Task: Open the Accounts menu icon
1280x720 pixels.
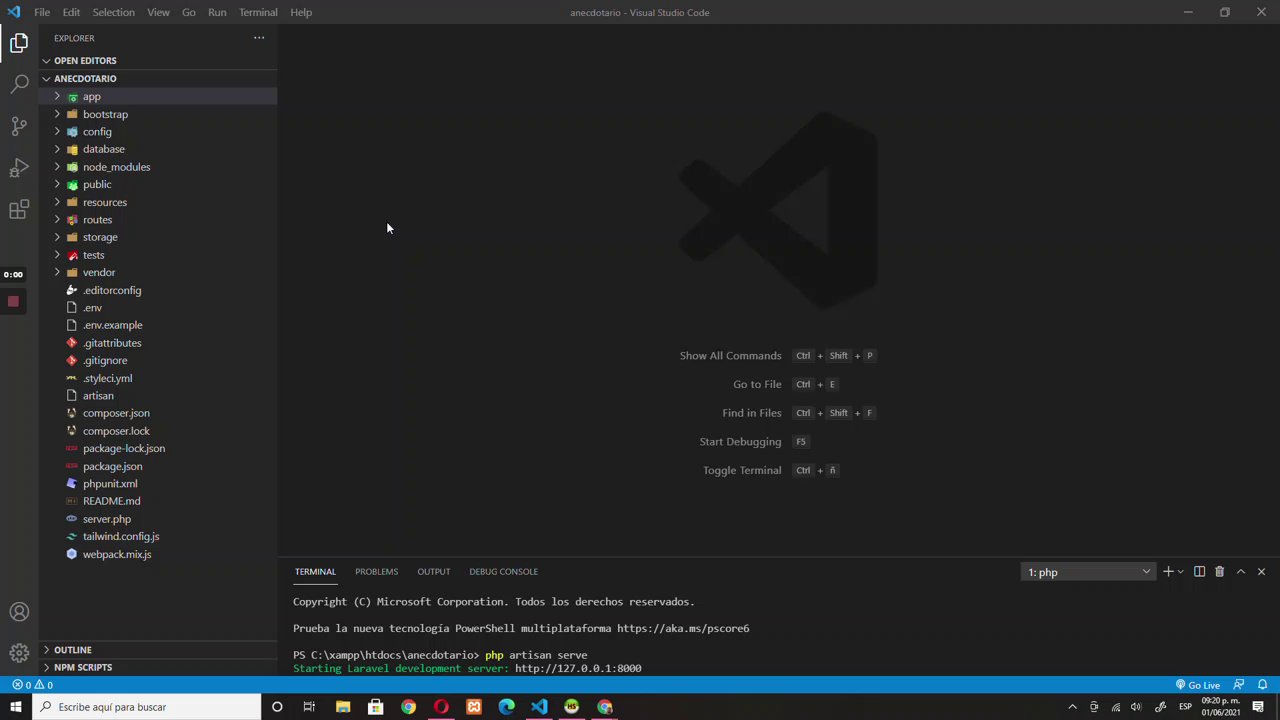Action: click(x=19, y=612)
